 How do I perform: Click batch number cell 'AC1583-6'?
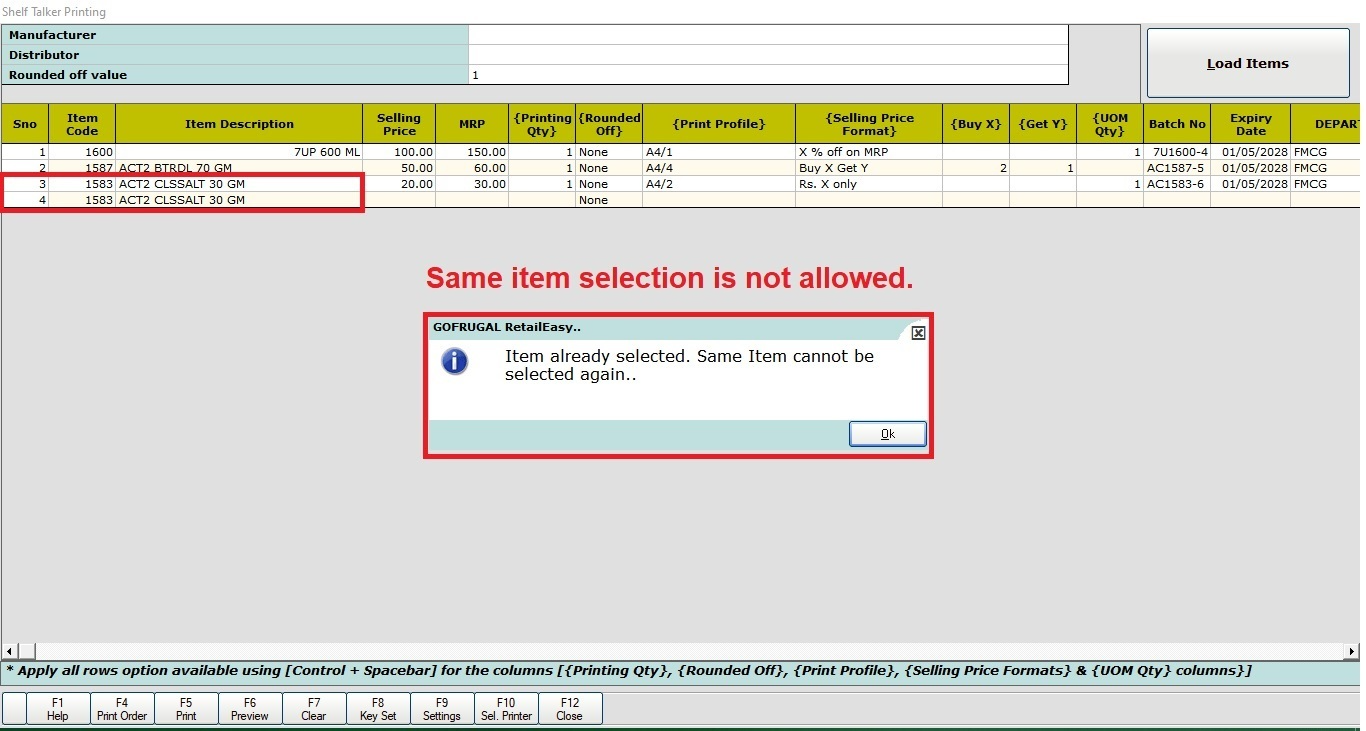(x=1177, y=184)
